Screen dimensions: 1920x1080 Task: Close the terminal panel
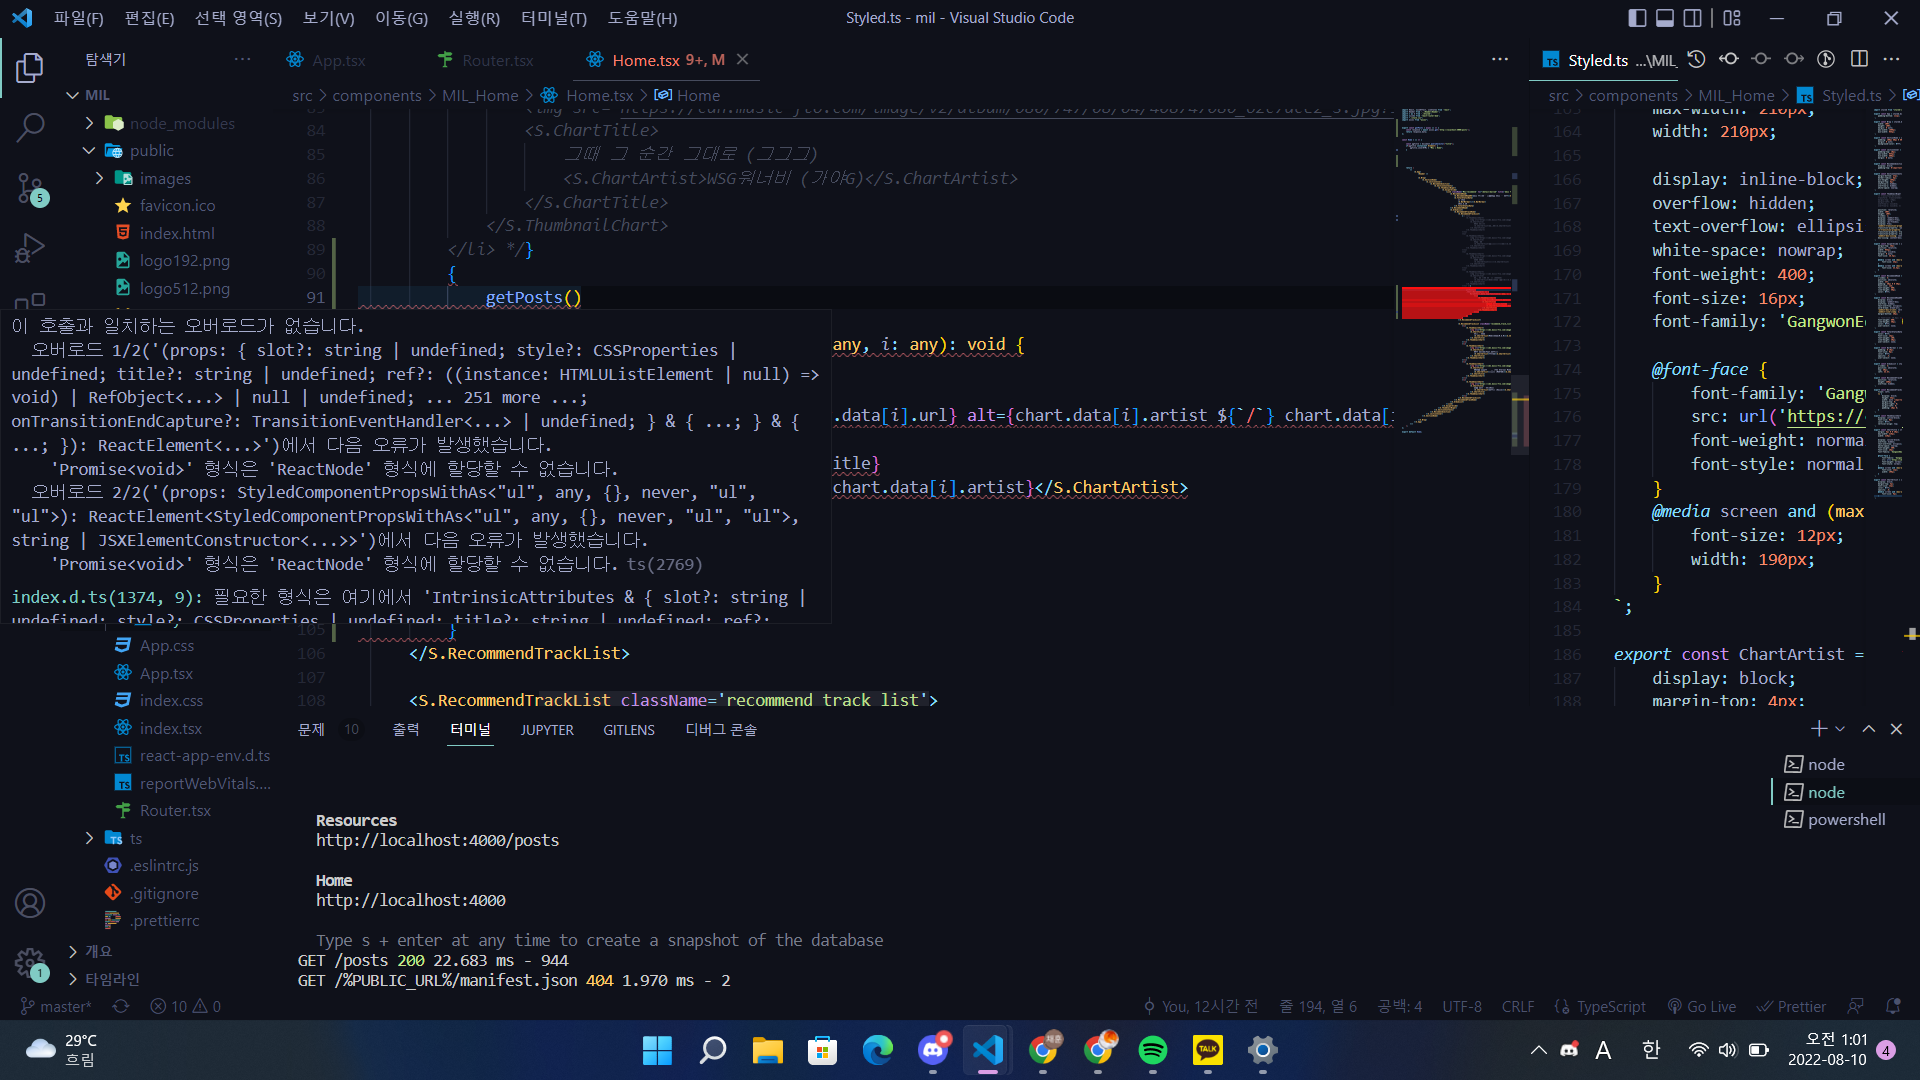tap(1896, 729)
